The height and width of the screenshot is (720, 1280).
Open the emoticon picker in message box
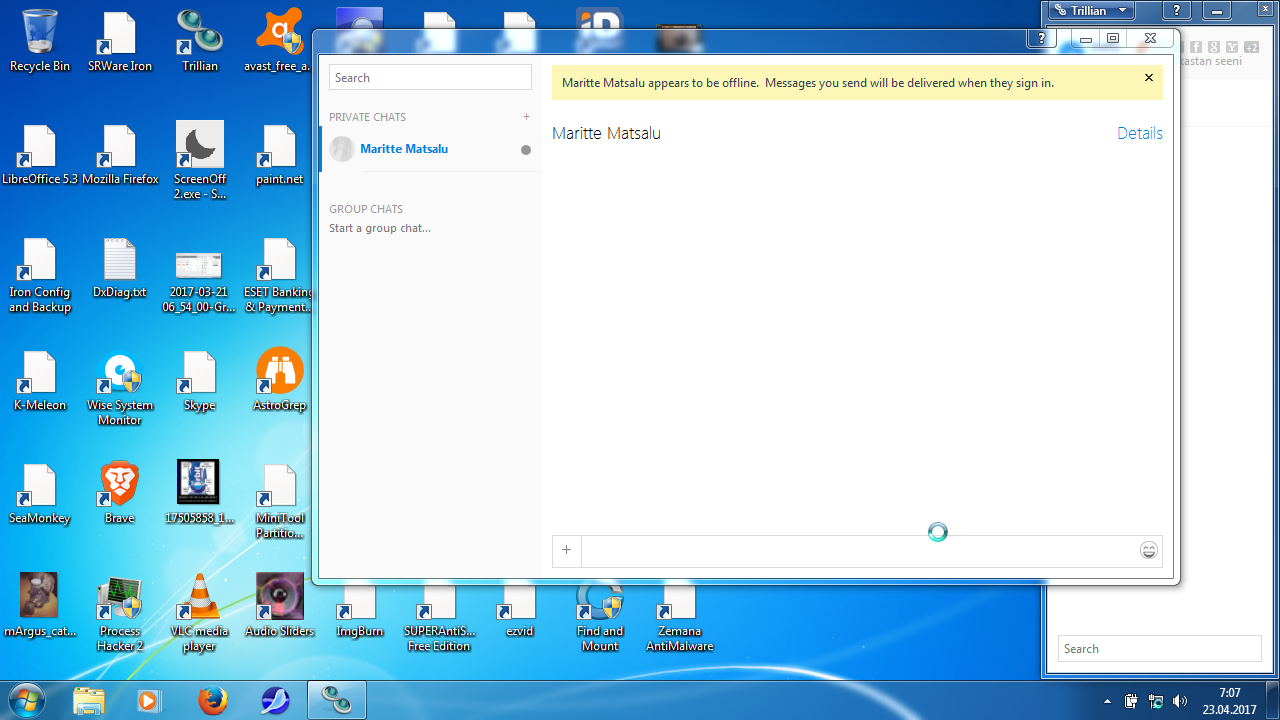pyautogui.click(x=1149, y=550)
